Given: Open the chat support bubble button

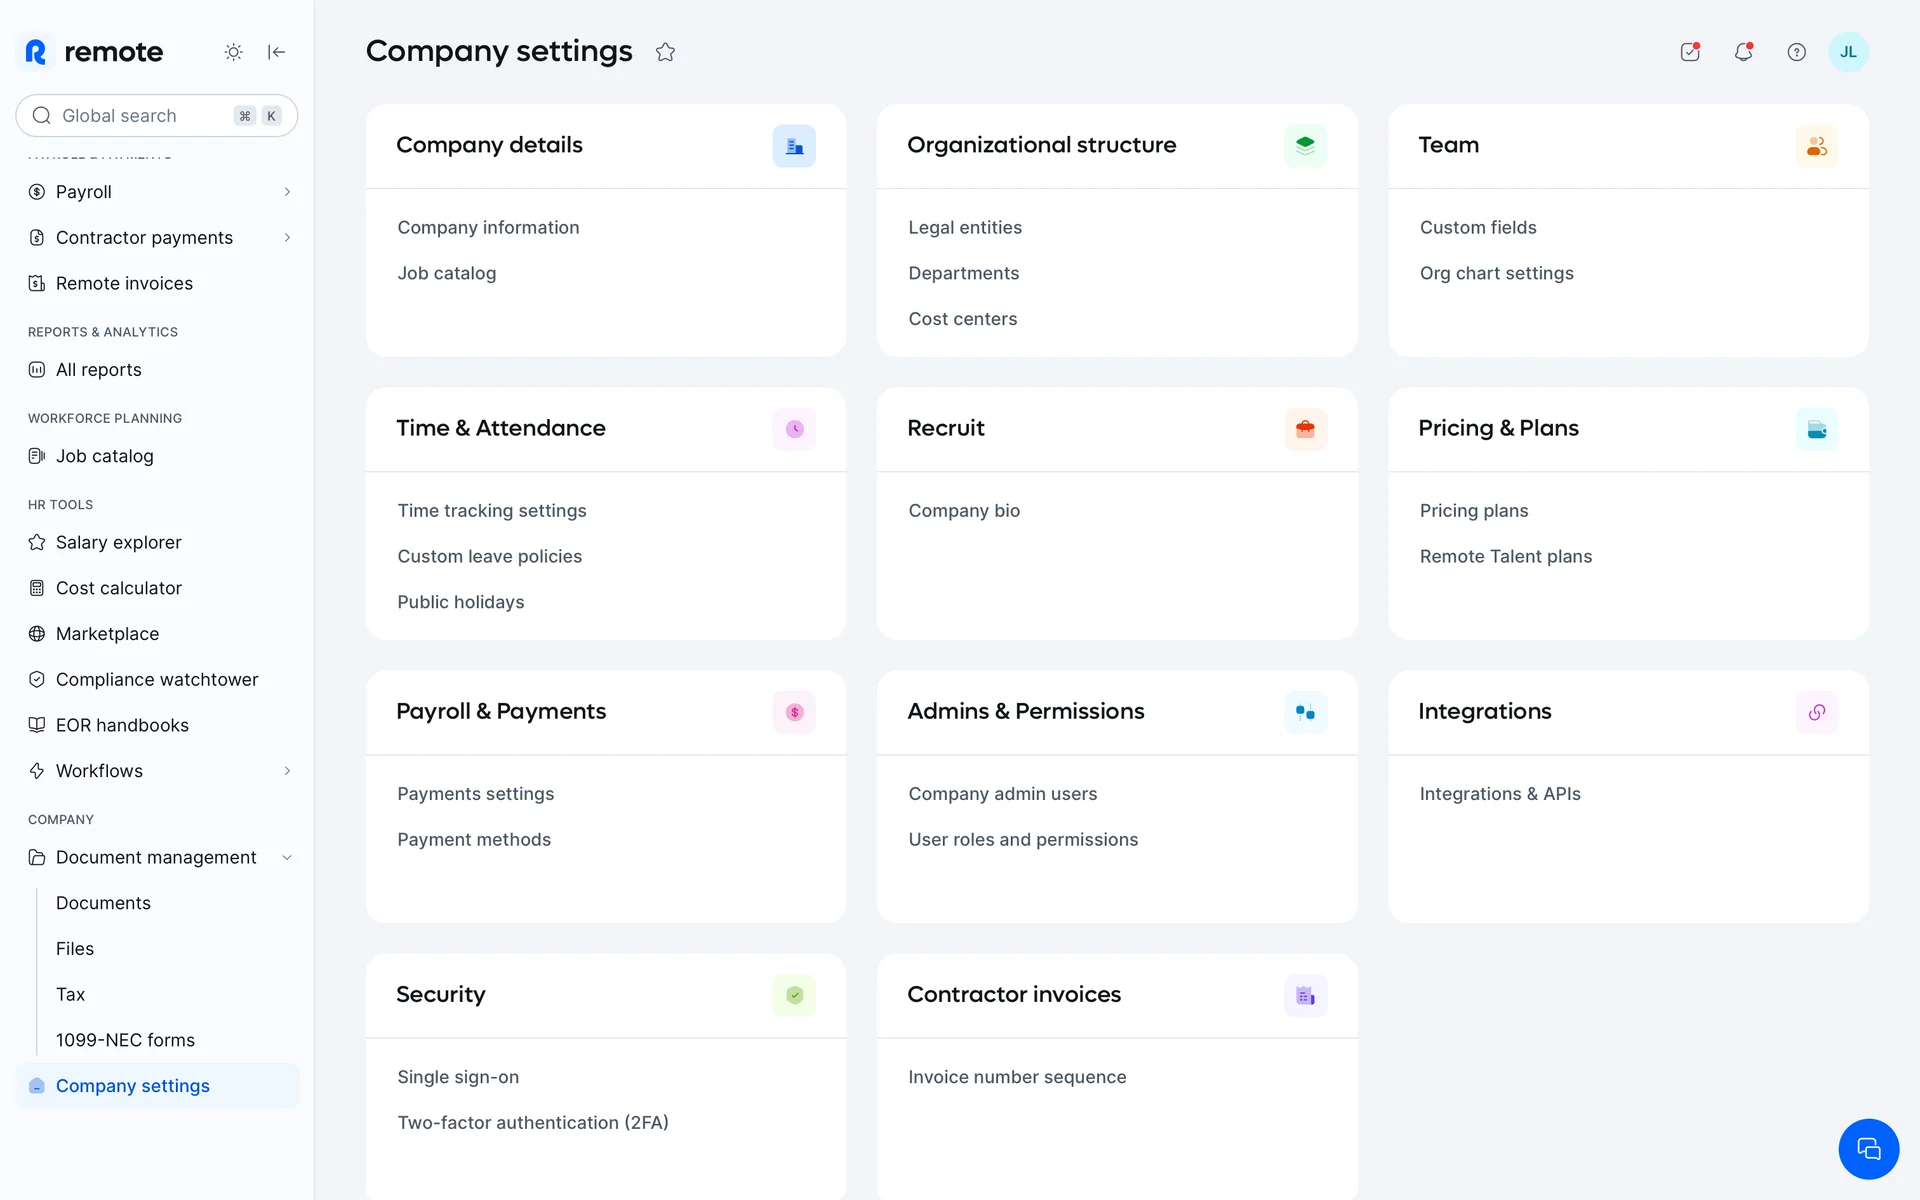Looking at the screenshot, I should tap(1867, 1149).
